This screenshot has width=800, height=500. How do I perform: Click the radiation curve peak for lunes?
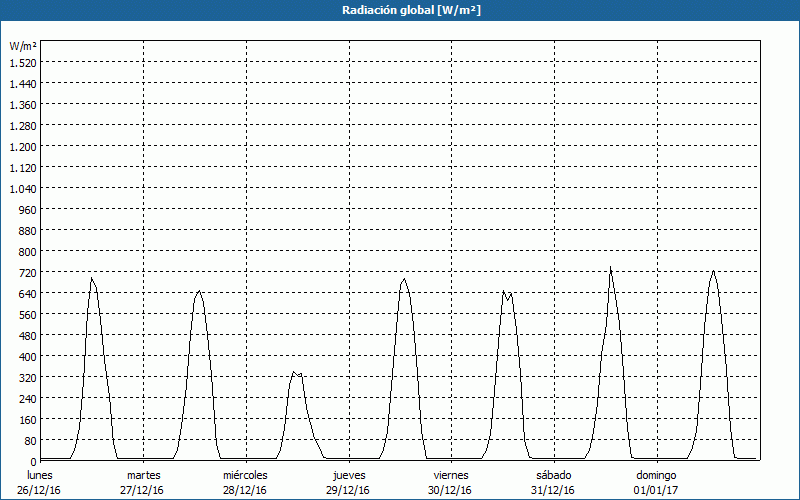point(91,278)
